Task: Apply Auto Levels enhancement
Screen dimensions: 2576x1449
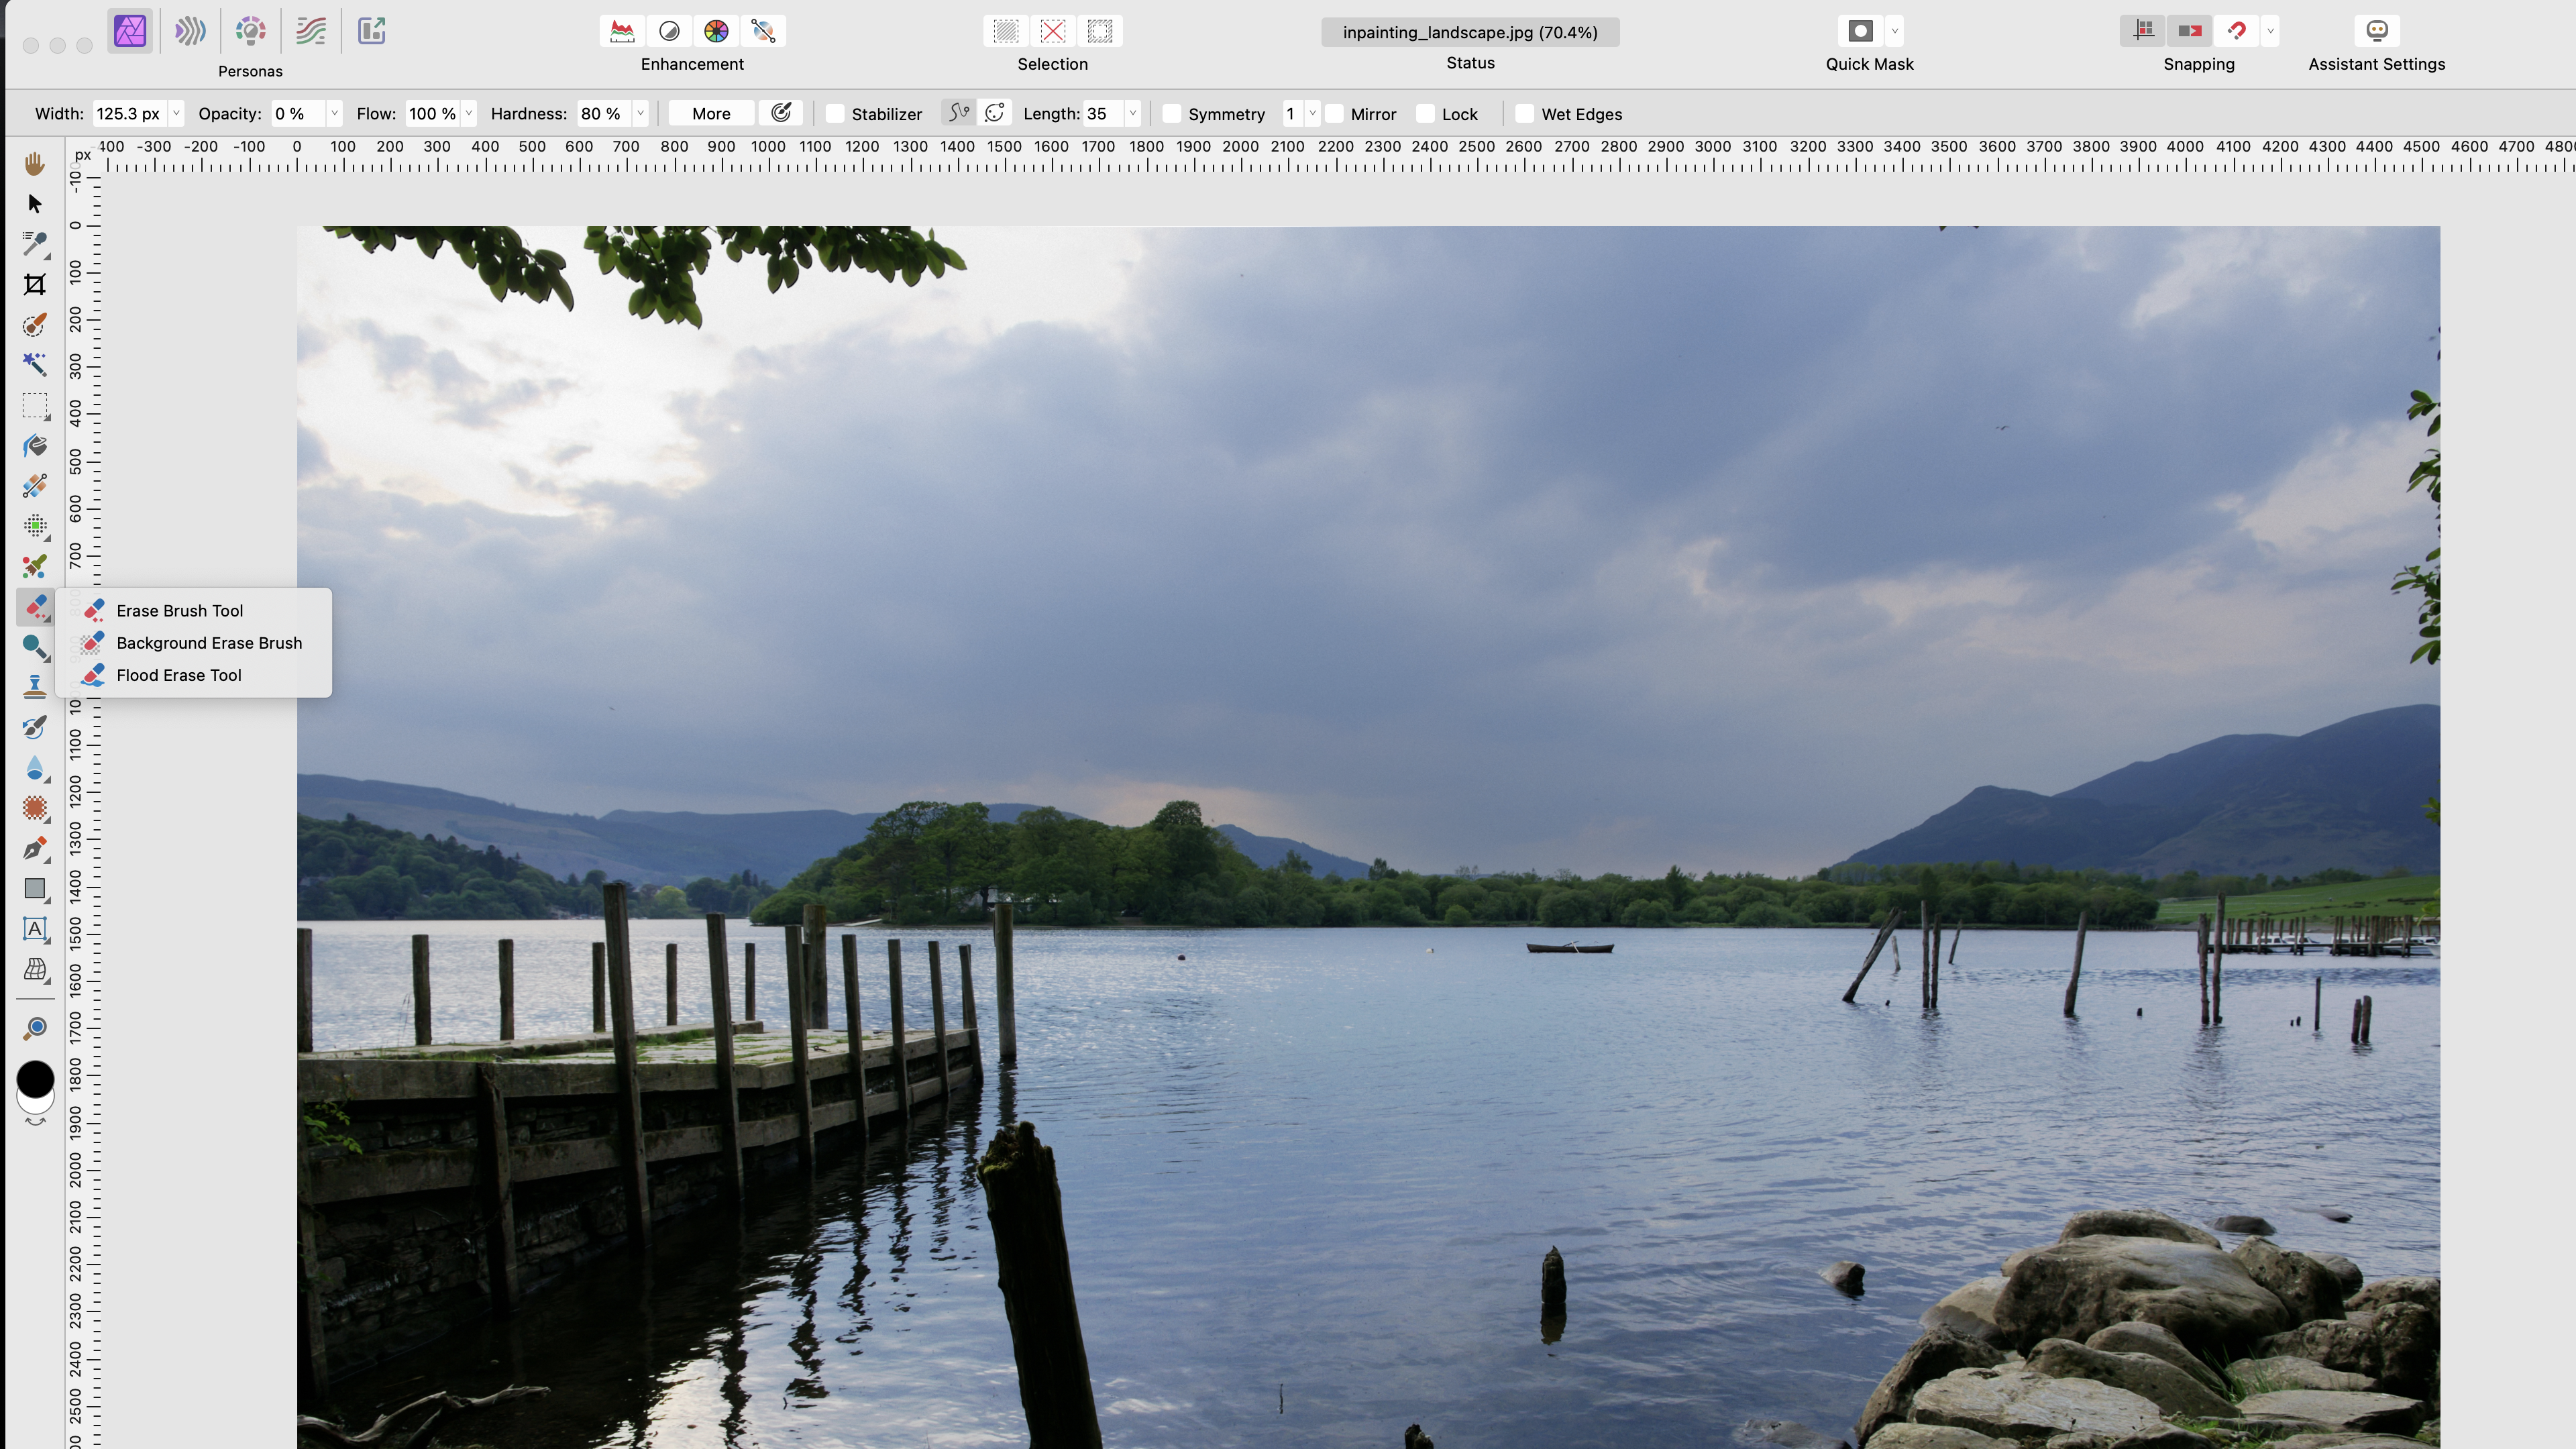Action: [x=622, y=31]
